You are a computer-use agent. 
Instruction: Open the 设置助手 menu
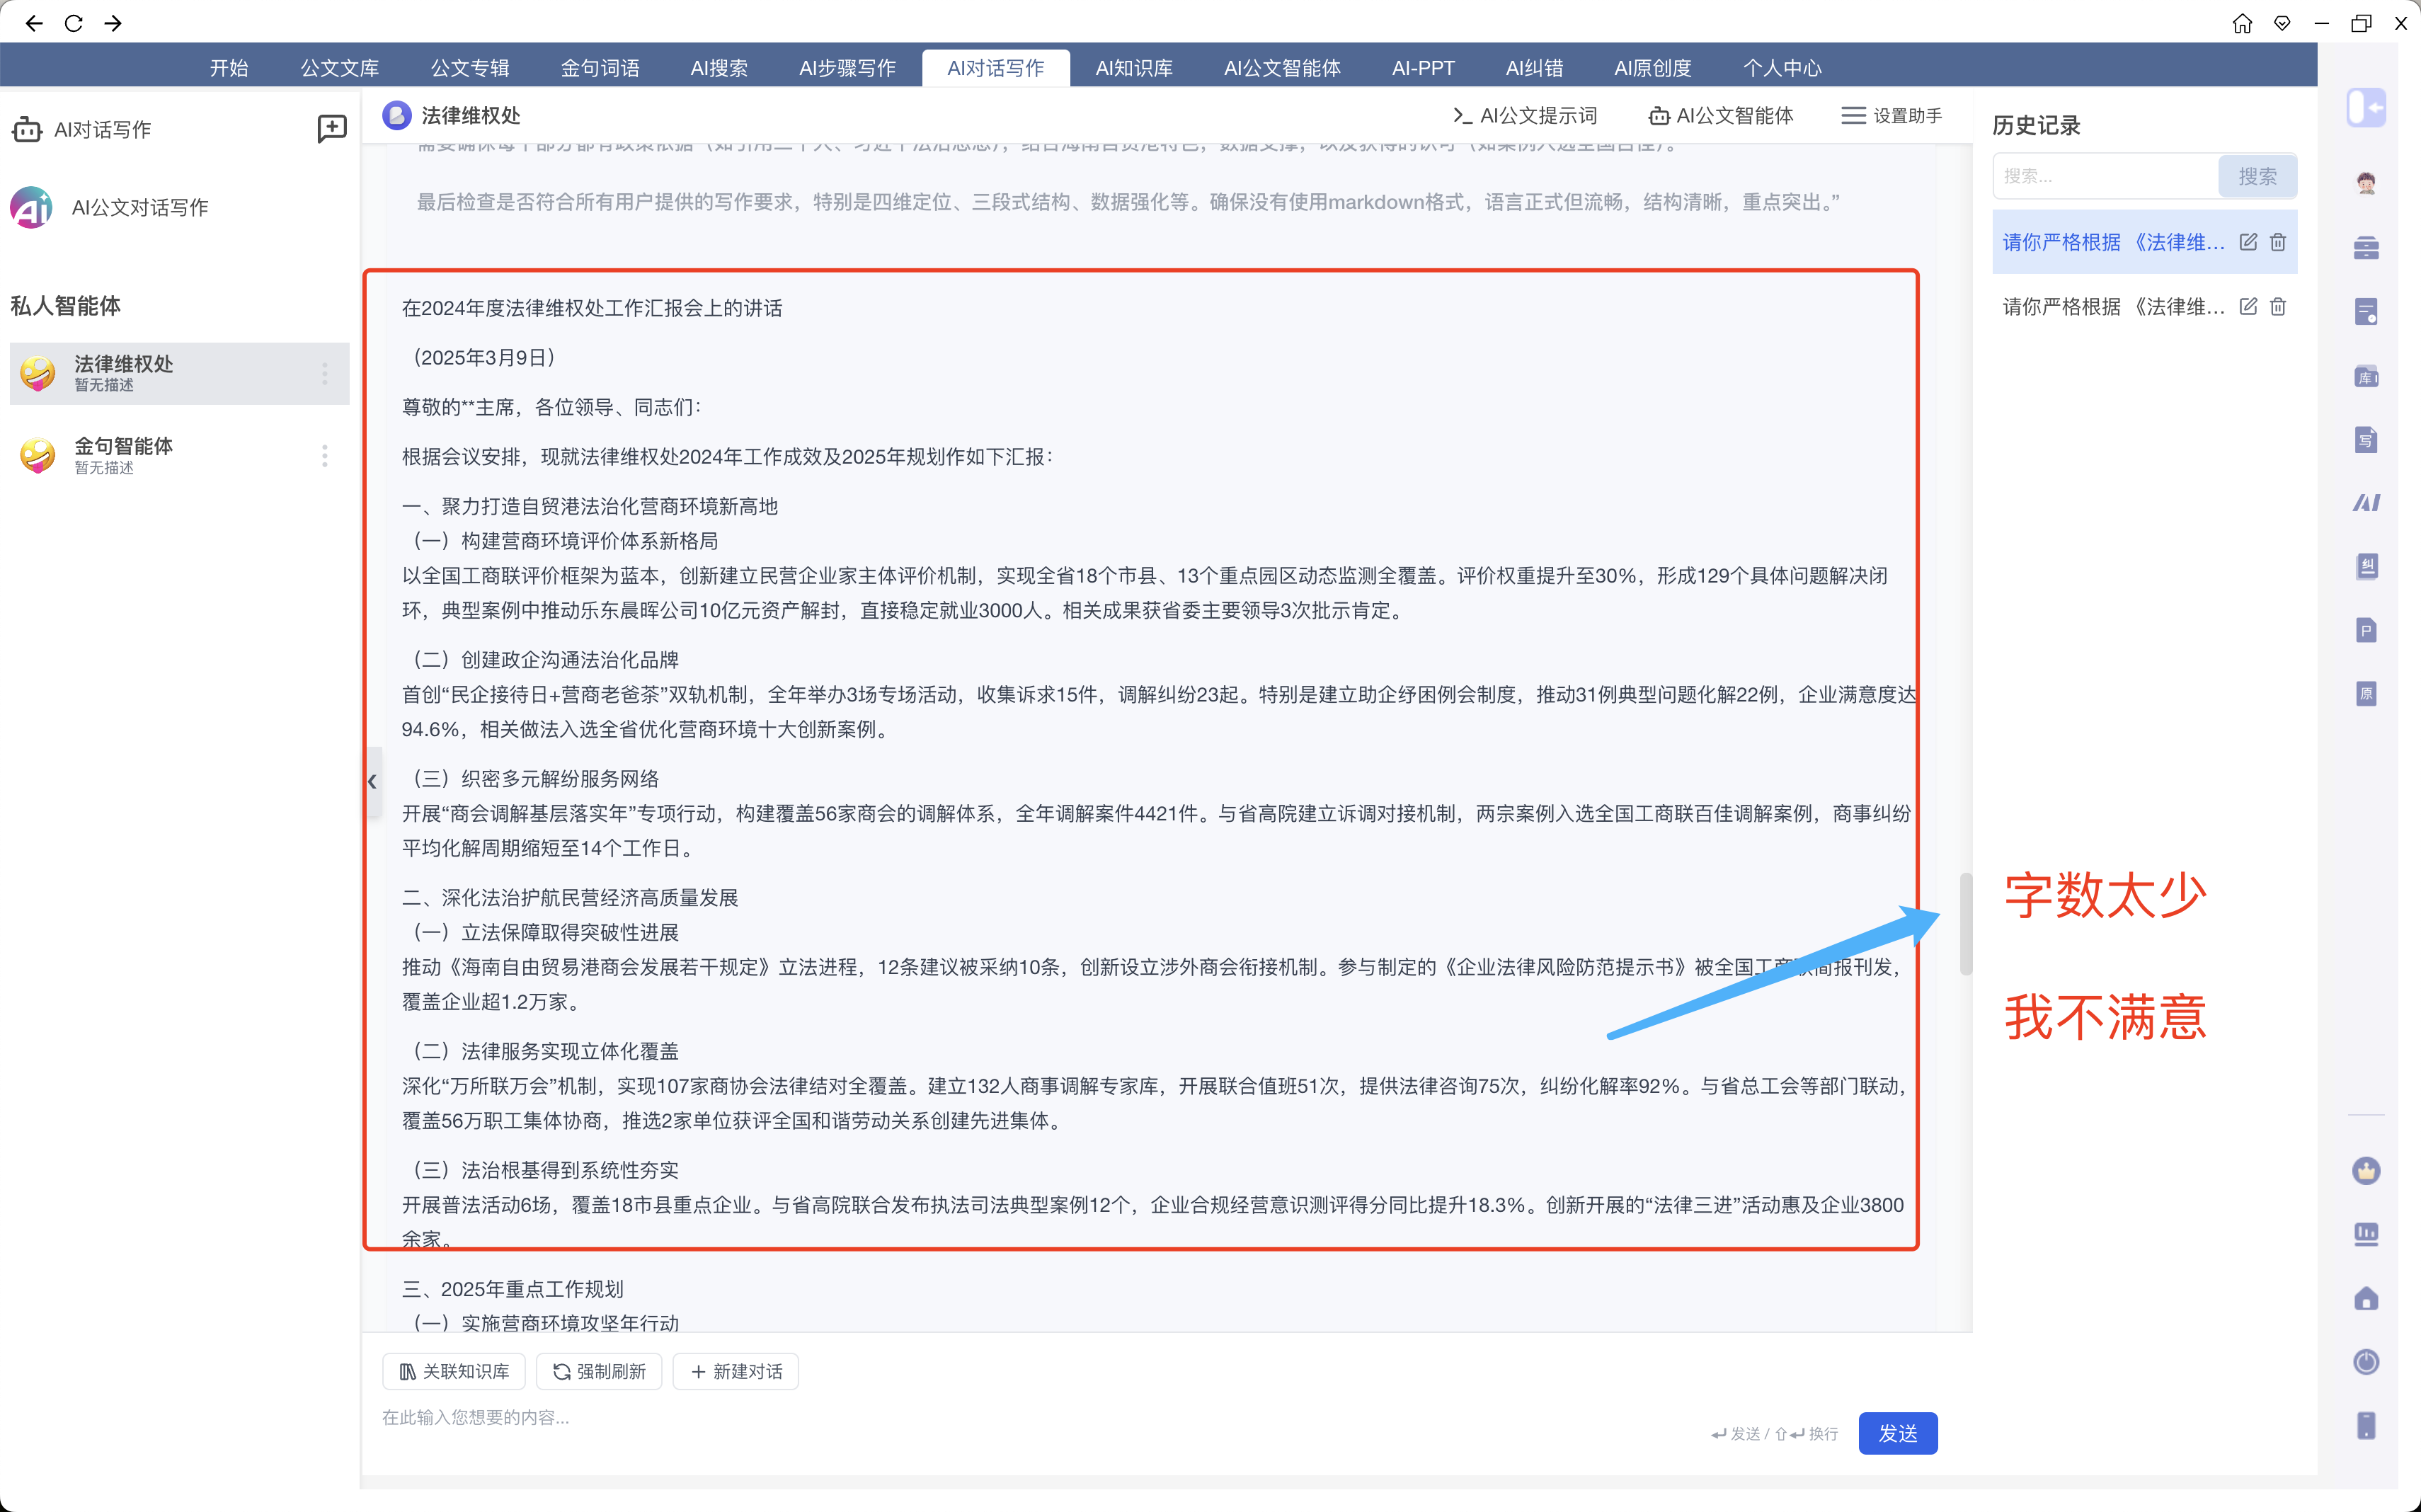click(1892, 116)
